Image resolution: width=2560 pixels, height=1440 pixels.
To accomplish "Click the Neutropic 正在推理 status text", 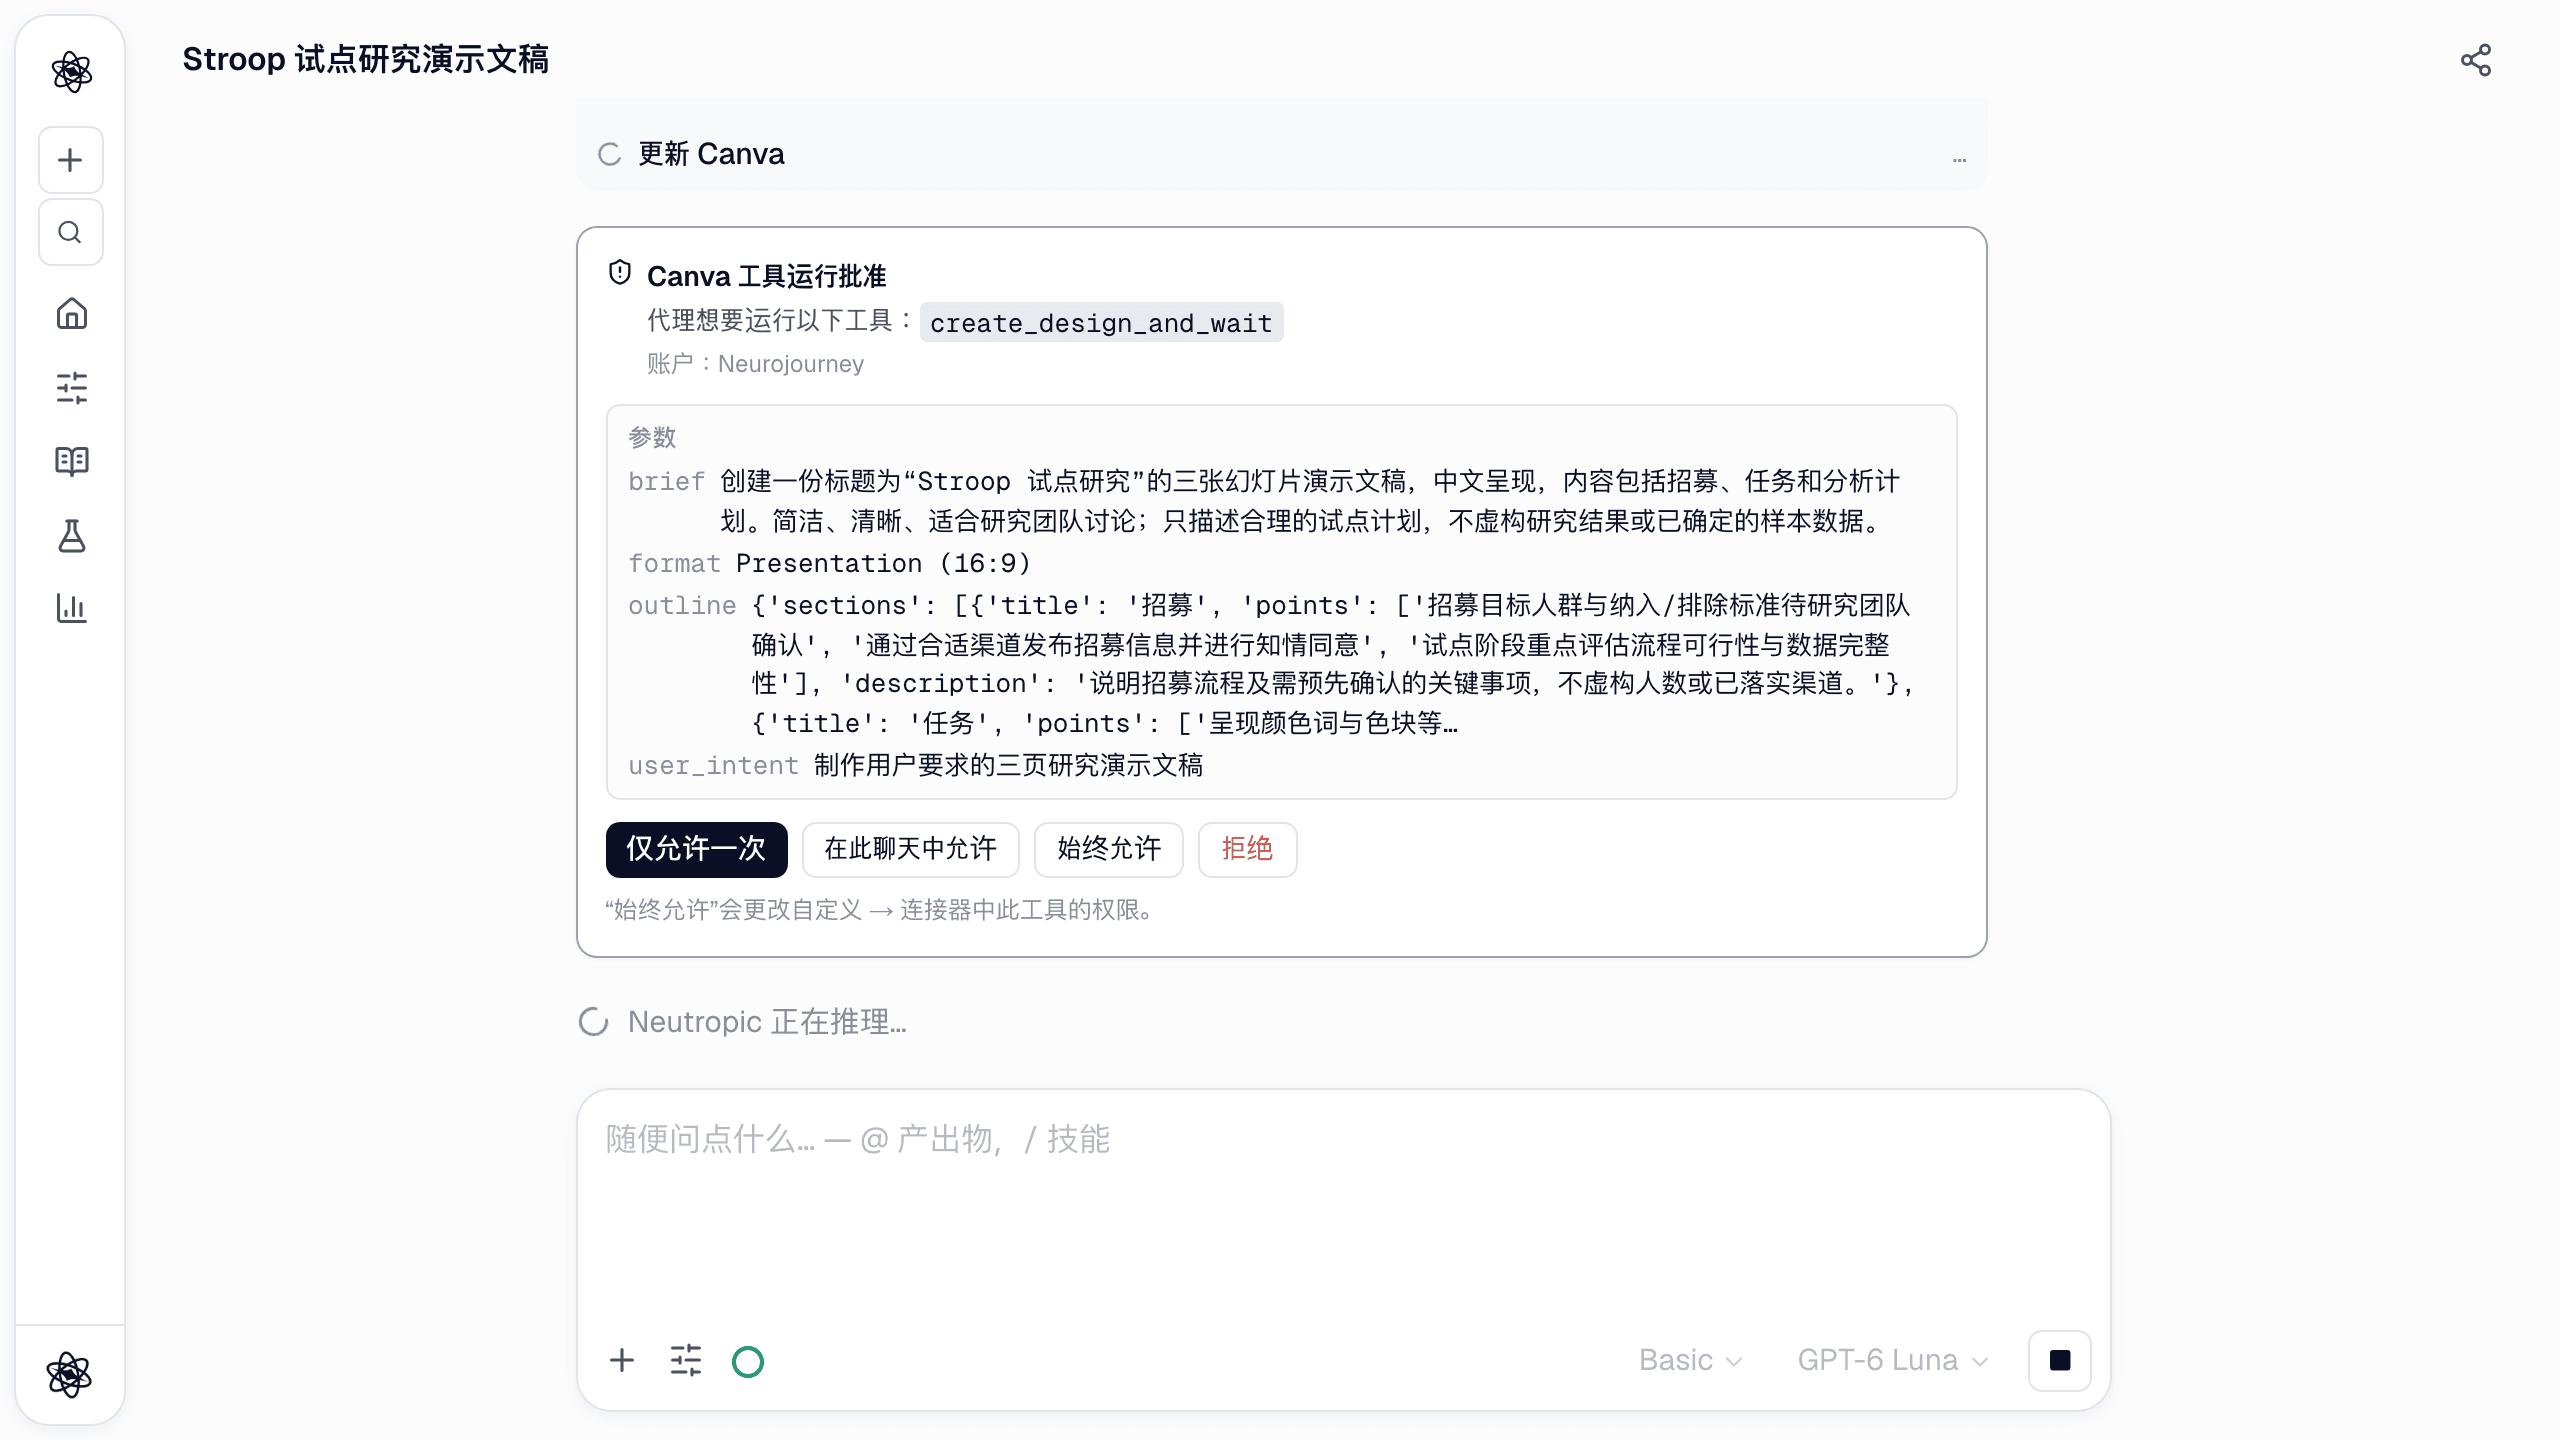I will (x=767, y=1022).
